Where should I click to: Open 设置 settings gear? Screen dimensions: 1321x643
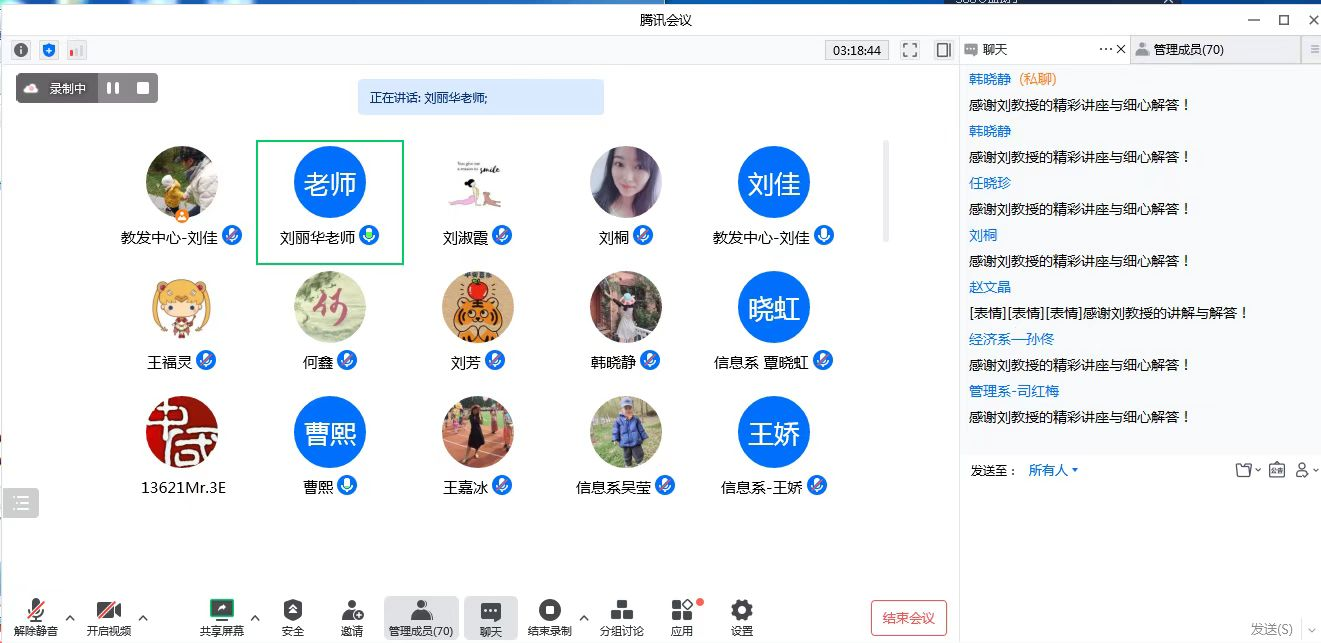coord(741,618)
